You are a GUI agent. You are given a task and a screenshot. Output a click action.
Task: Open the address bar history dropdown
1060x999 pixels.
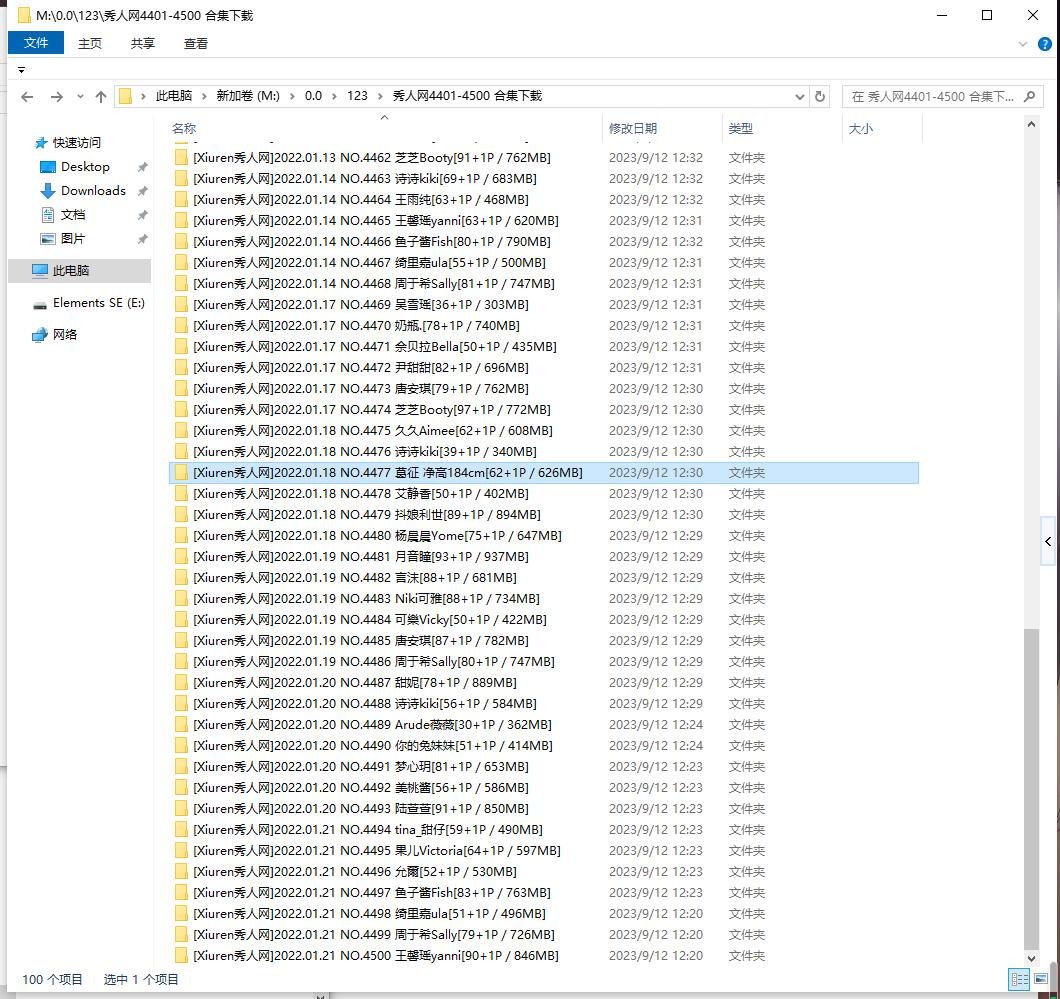[800, 97]
